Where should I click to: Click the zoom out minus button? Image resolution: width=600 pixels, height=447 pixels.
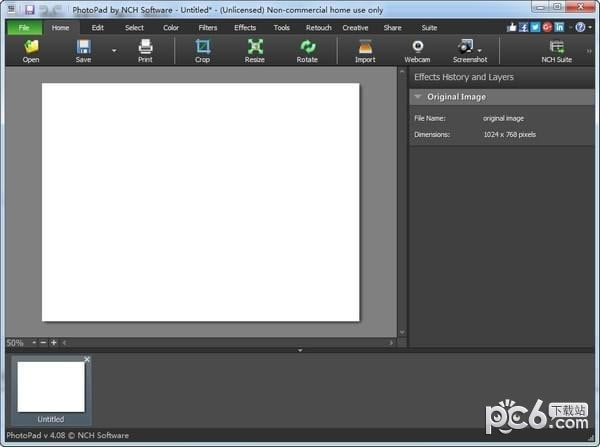coord(43,343)
